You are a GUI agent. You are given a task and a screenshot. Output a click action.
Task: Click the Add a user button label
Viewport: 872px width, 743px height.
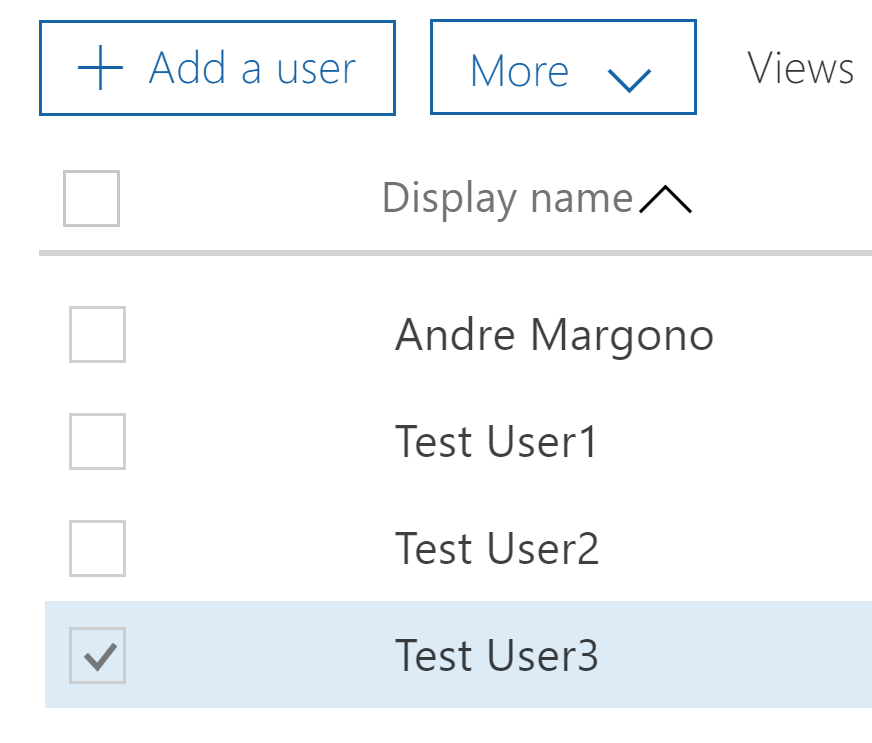pos(252,69)
